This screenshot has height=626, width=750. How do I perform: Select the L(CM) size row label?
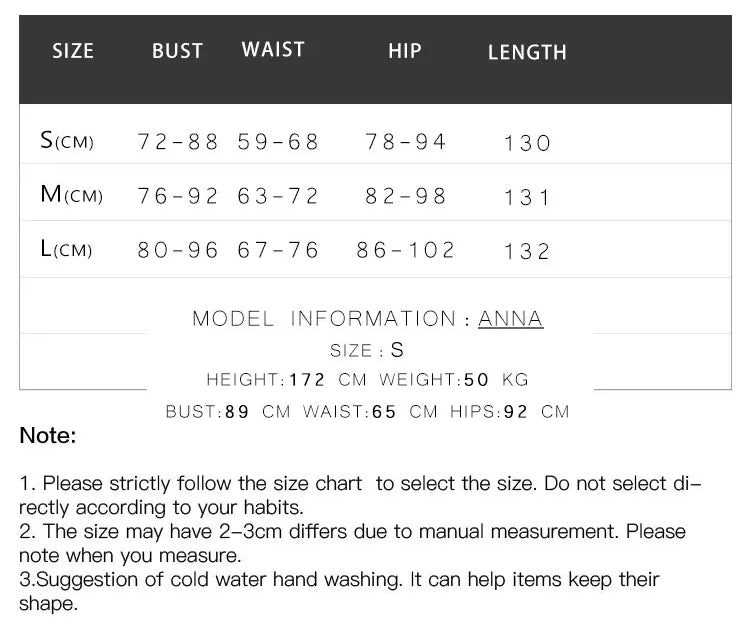click(66, 249)
